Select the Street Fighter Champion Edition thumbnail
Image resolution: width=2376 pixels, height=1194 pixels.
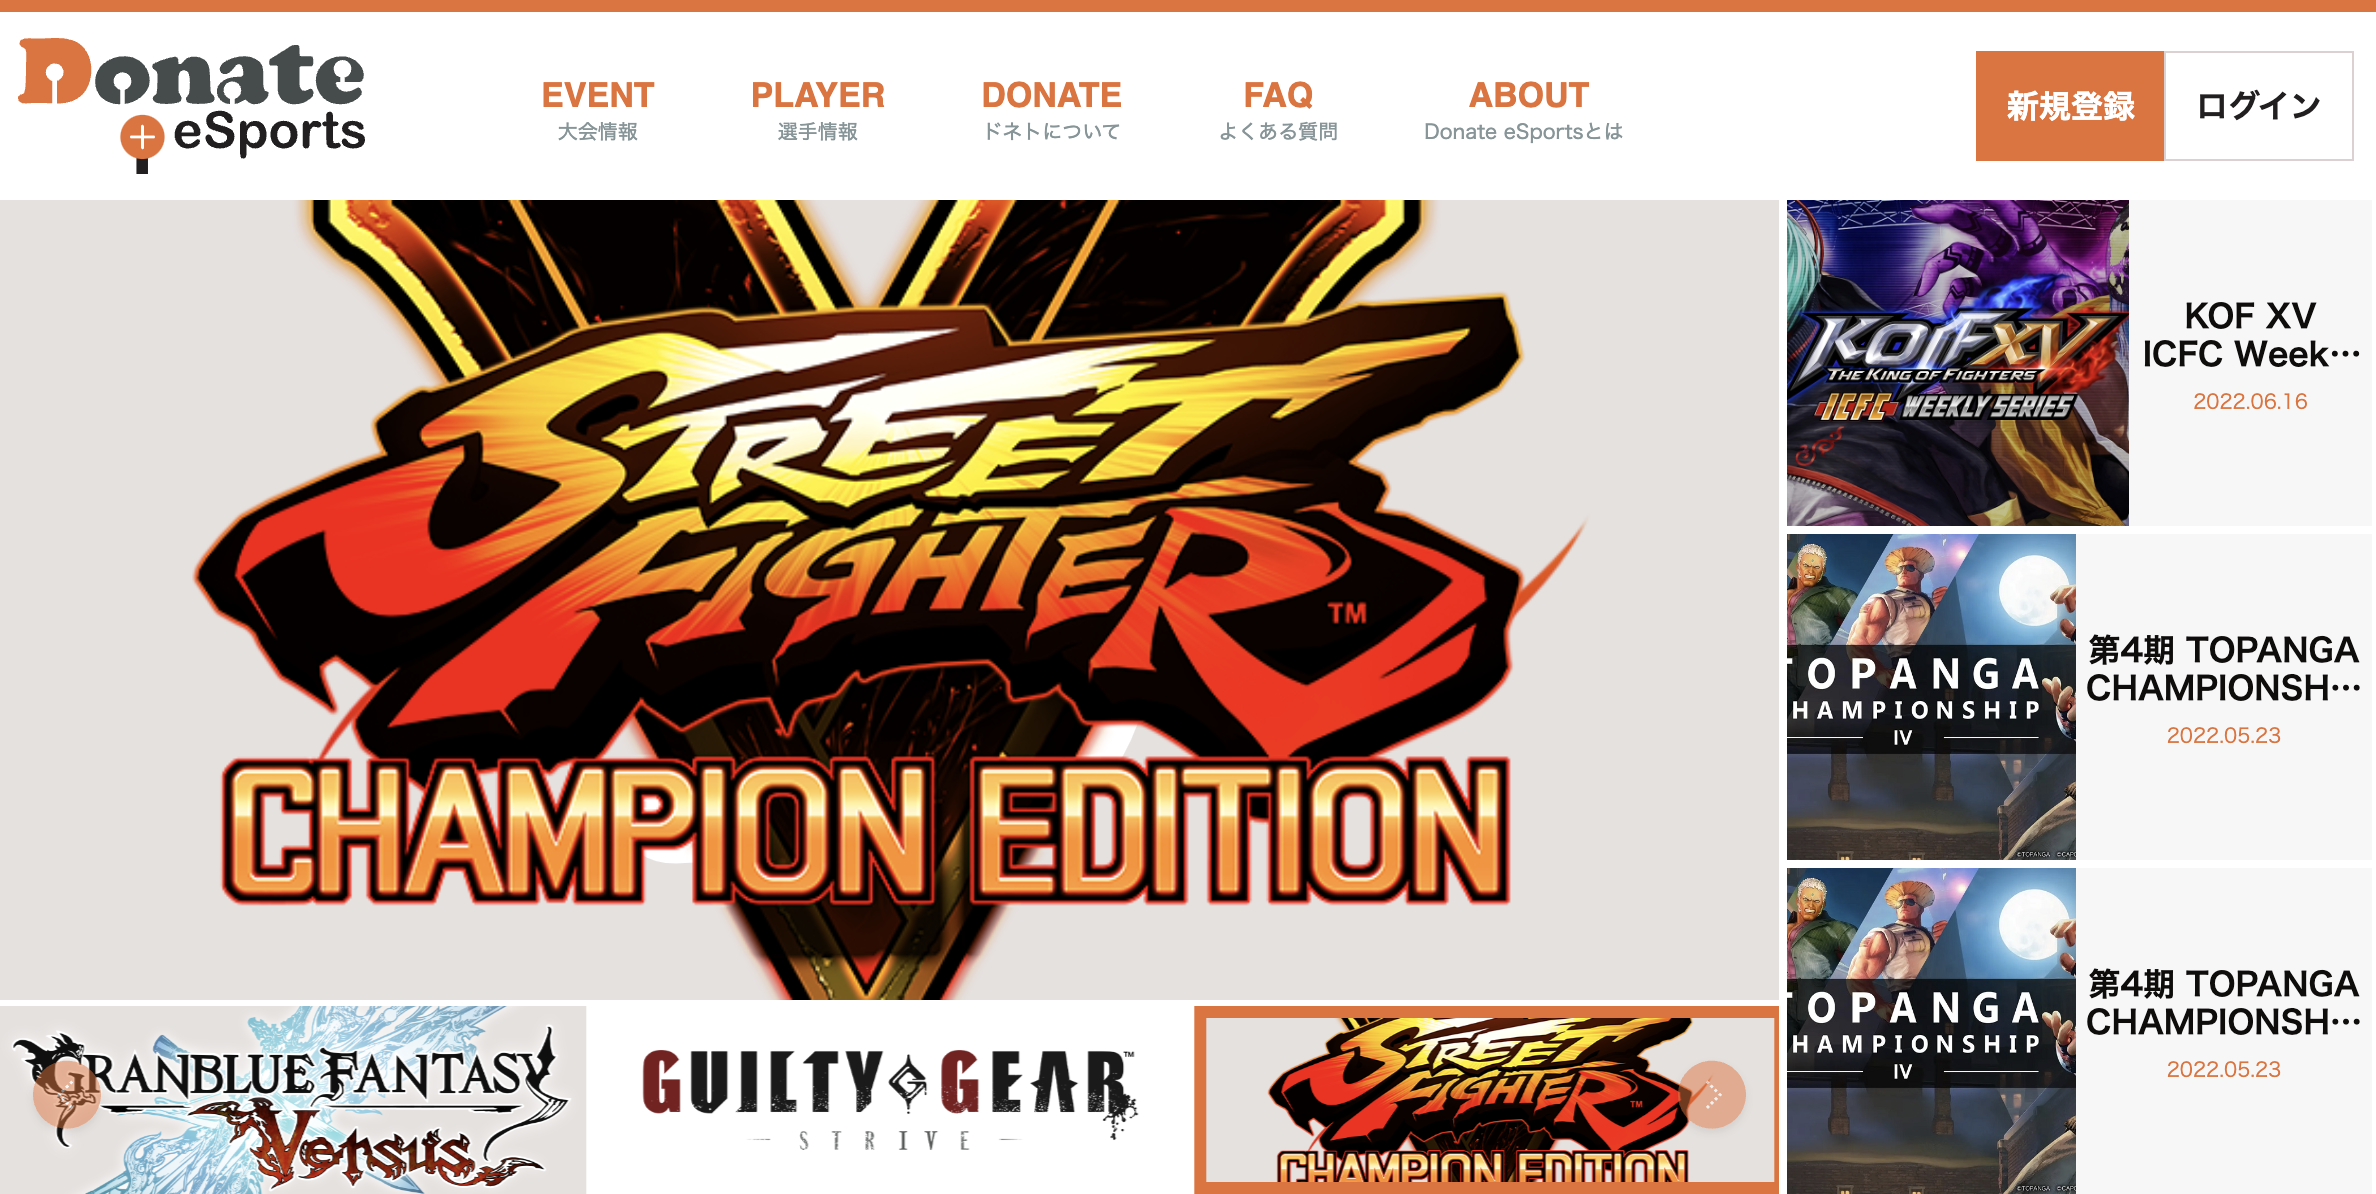pyautogui.click(x=1486, y=1099)
